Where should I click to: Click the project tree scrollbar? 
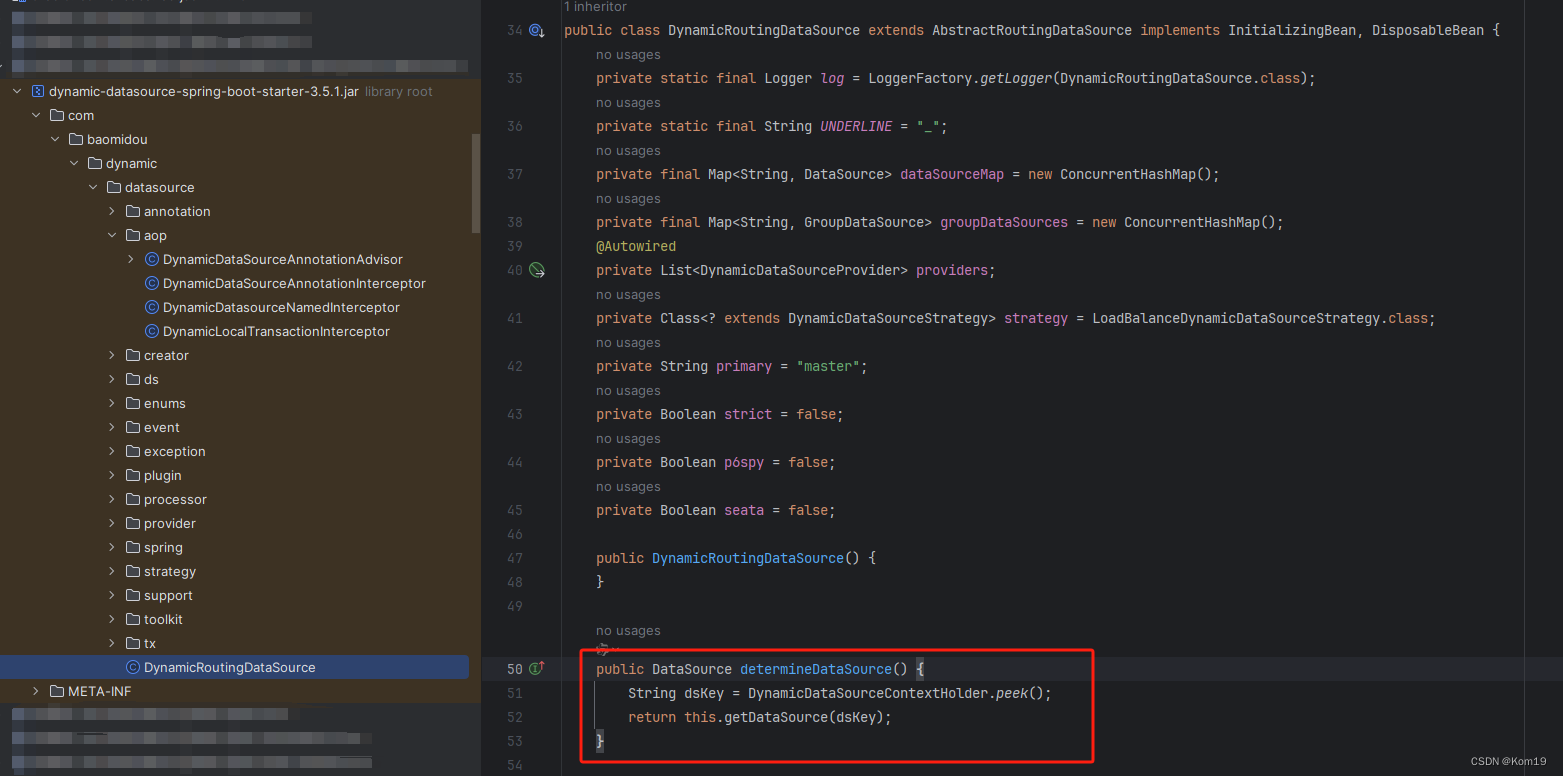click(475, 180)
